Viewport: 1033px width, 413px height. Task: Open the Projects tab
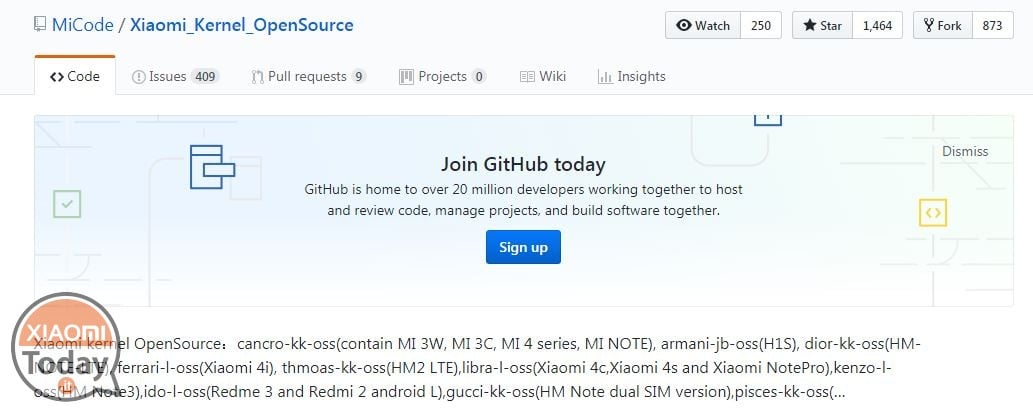click(443, 76)
